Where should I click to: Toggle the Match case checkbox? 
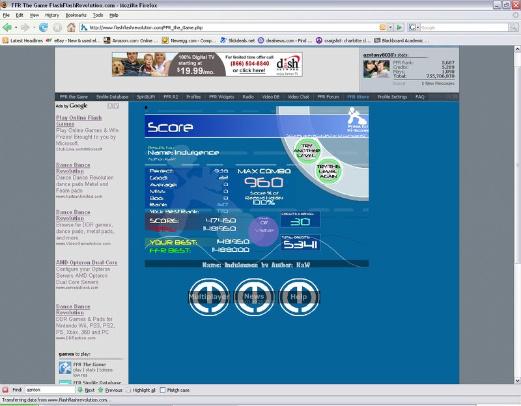point(163,390)
